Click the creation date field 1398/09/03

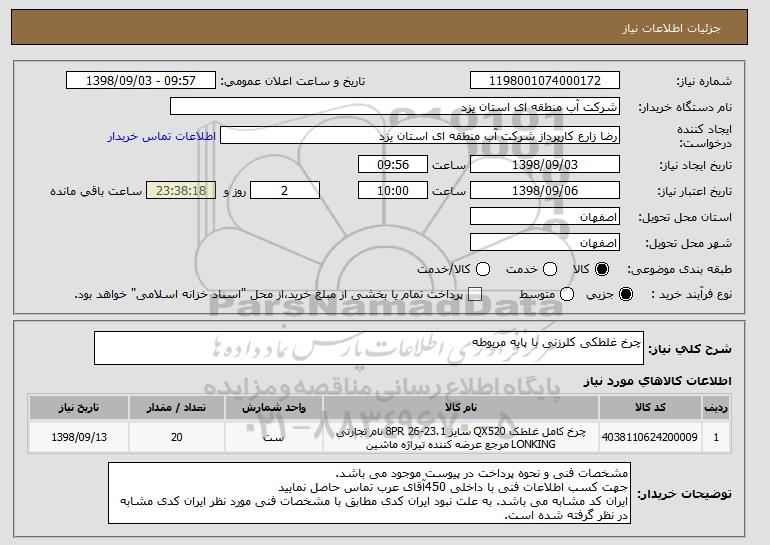tap(545, 164)
